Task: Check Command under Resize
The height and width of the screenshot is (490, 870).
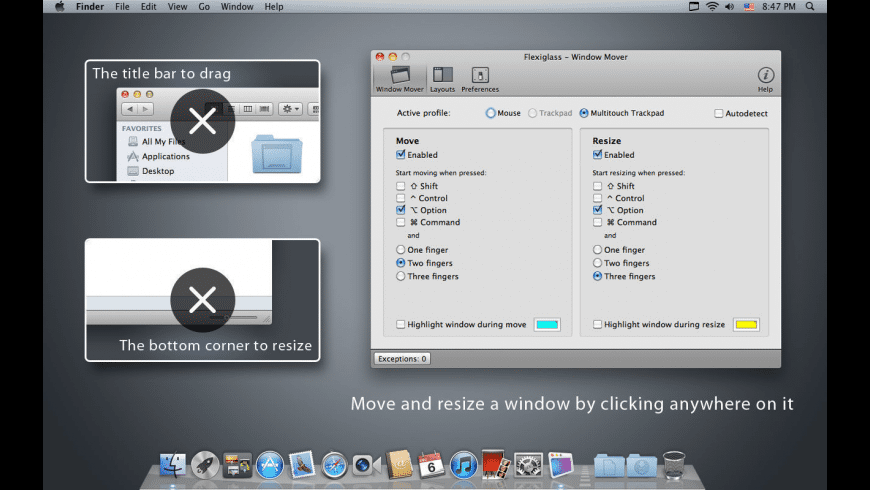Action: 597,223
